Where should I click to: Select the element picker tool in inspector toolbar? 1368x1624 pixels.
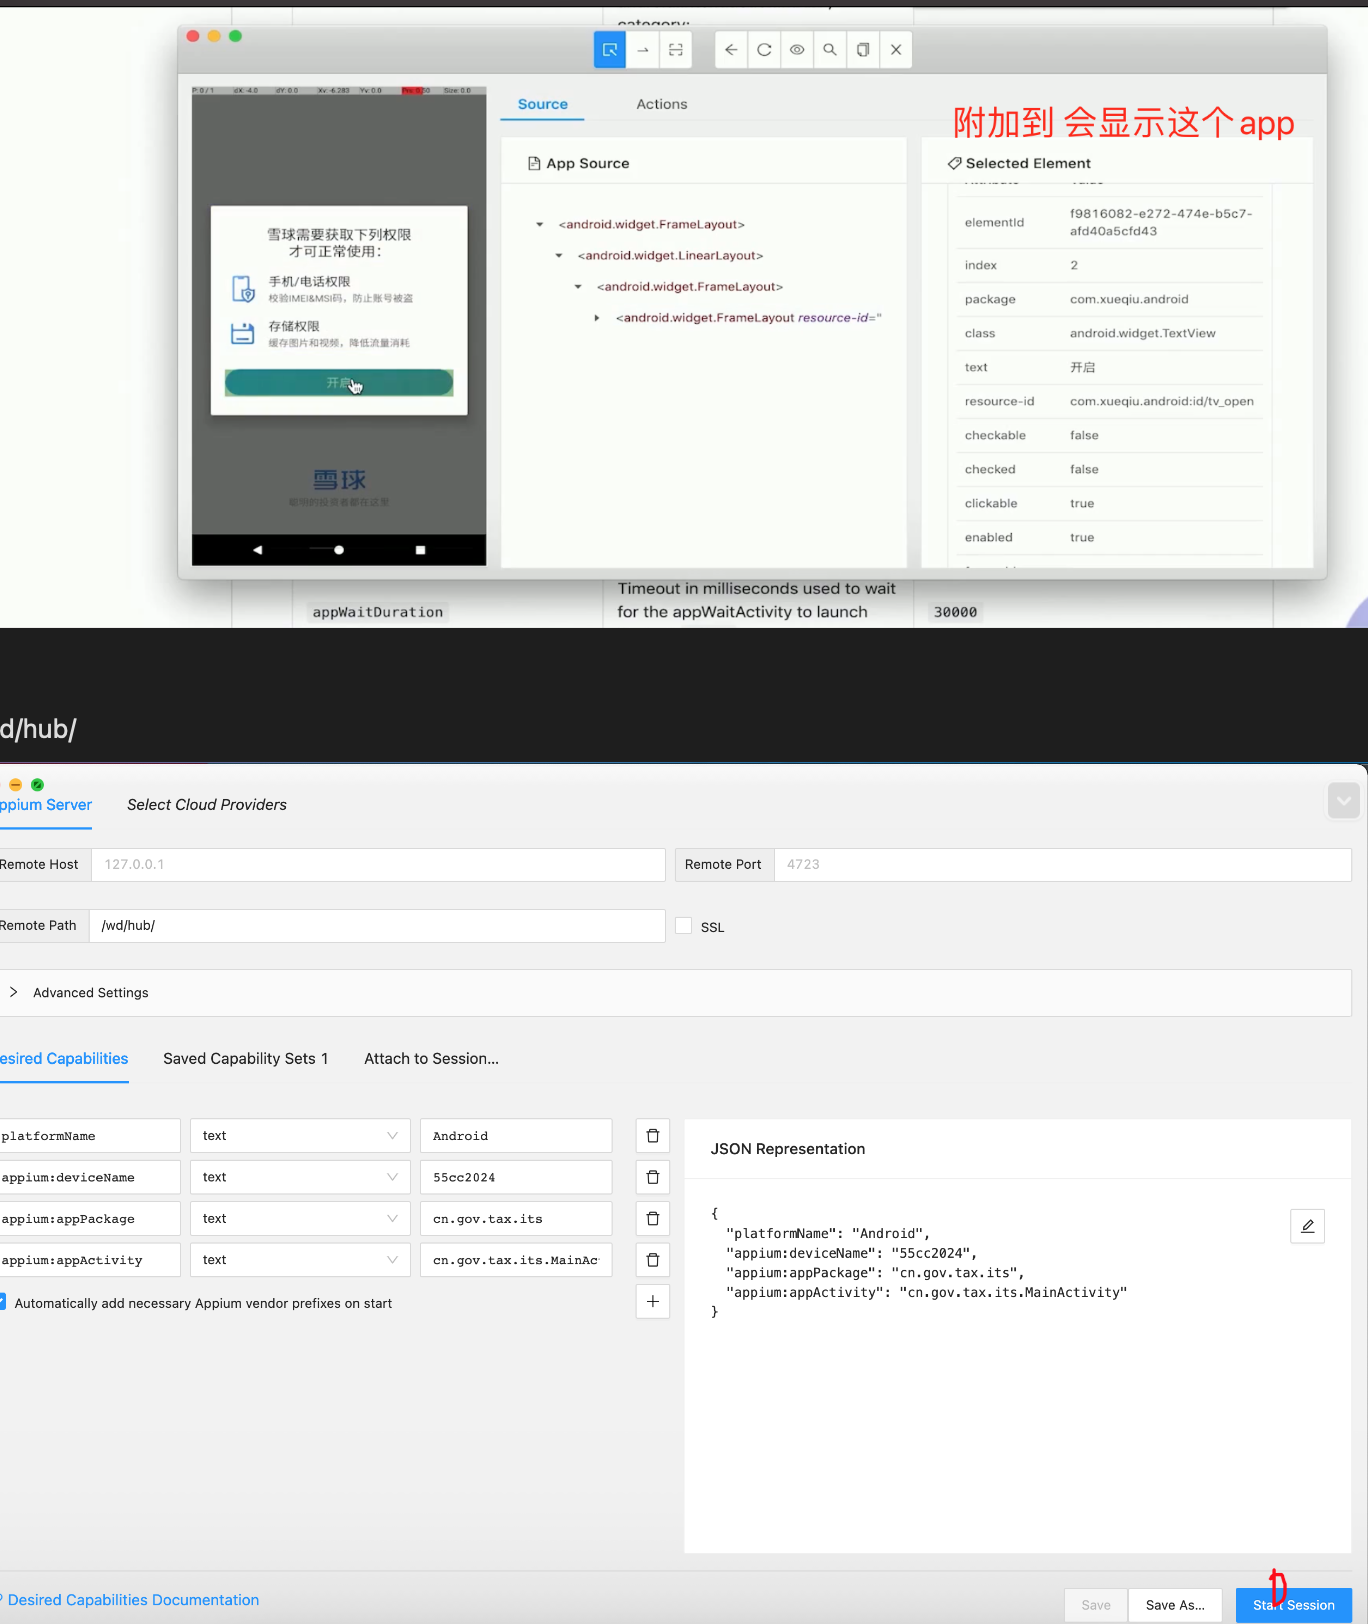pos(610,50)
